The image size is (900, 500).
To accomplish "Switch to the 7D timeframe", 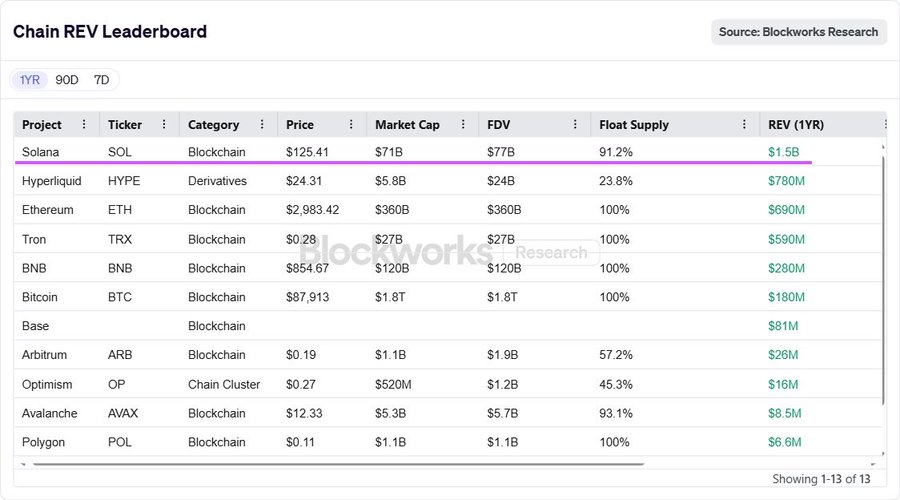I will [x=101, y=80].
